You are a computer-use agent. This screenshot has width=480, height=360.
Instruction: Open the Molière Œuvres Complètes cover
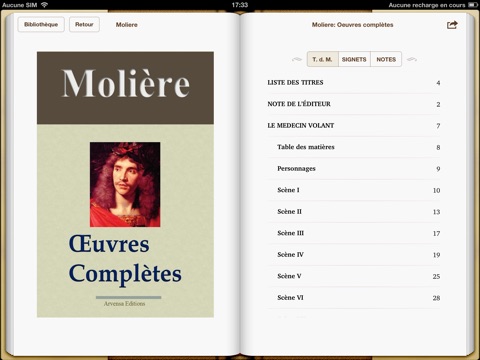(x=125, y=184)
